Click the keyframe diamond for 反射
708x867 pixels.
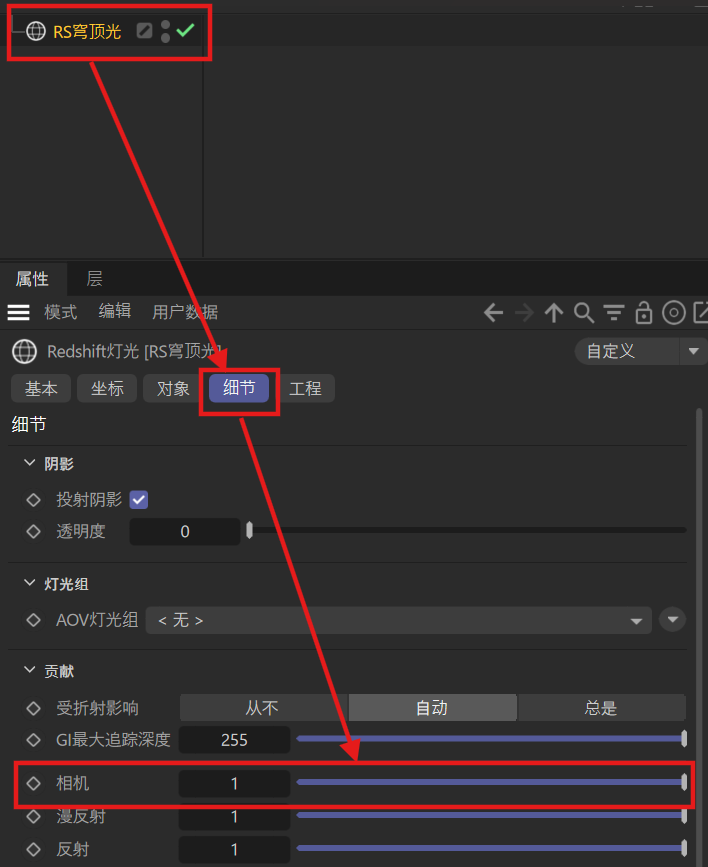click(x=33, y=849)
